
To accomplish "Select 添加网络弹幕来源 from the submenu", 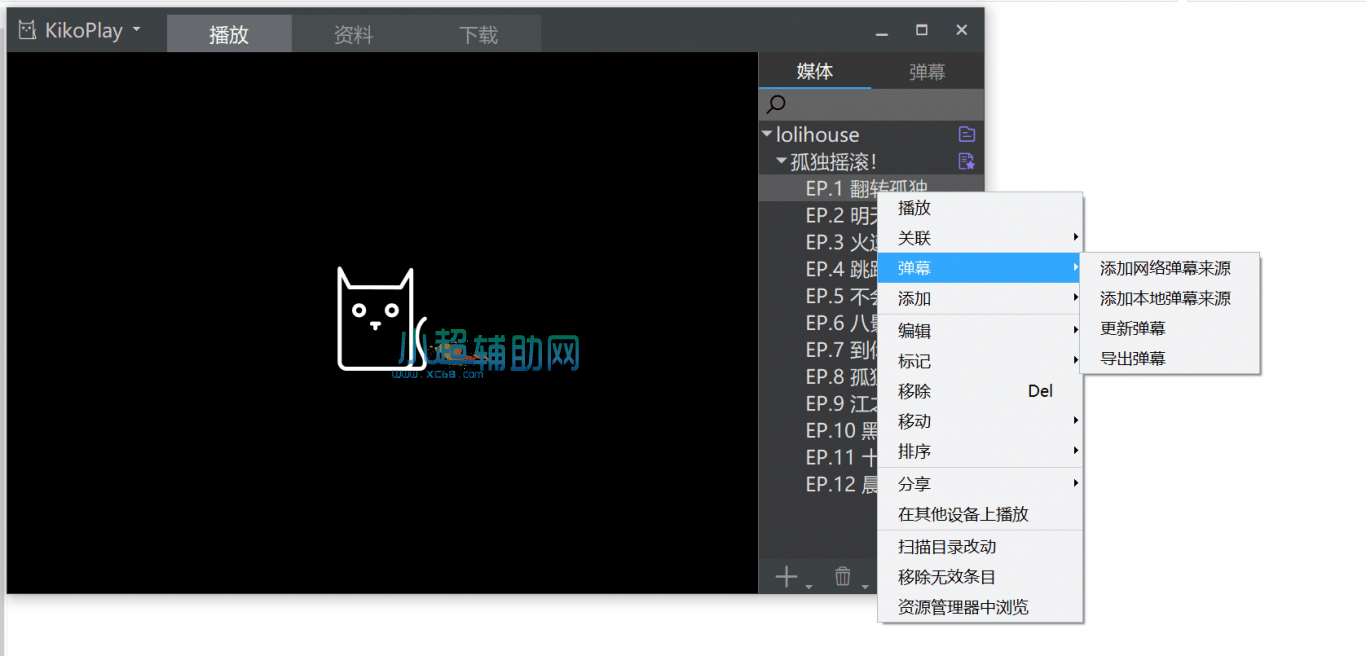I will pyautogui.click(x=1167, y=267).
